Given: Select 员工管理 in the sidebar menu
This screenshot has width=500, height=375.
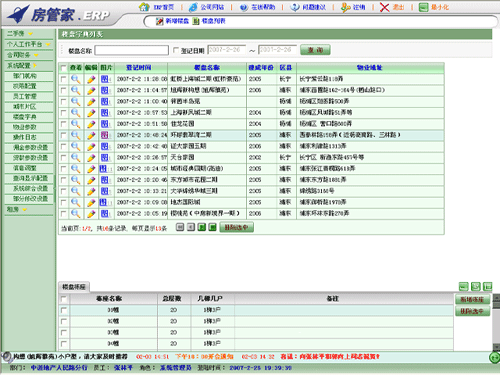Looking at the screenshot, I should (x=25, y=96).
